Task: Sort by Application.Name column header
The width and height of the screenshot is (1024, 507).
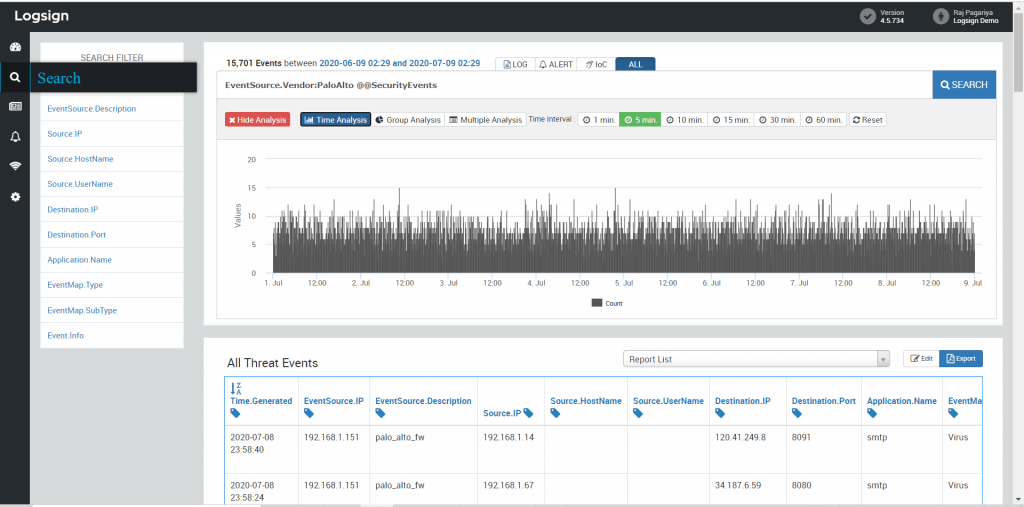Action: 902,401
